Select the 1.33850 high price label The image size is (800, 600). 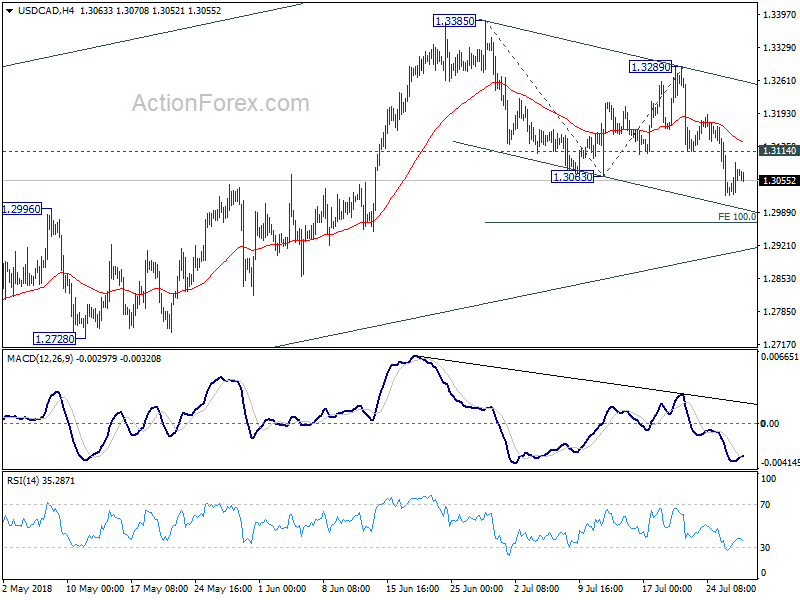454,21
